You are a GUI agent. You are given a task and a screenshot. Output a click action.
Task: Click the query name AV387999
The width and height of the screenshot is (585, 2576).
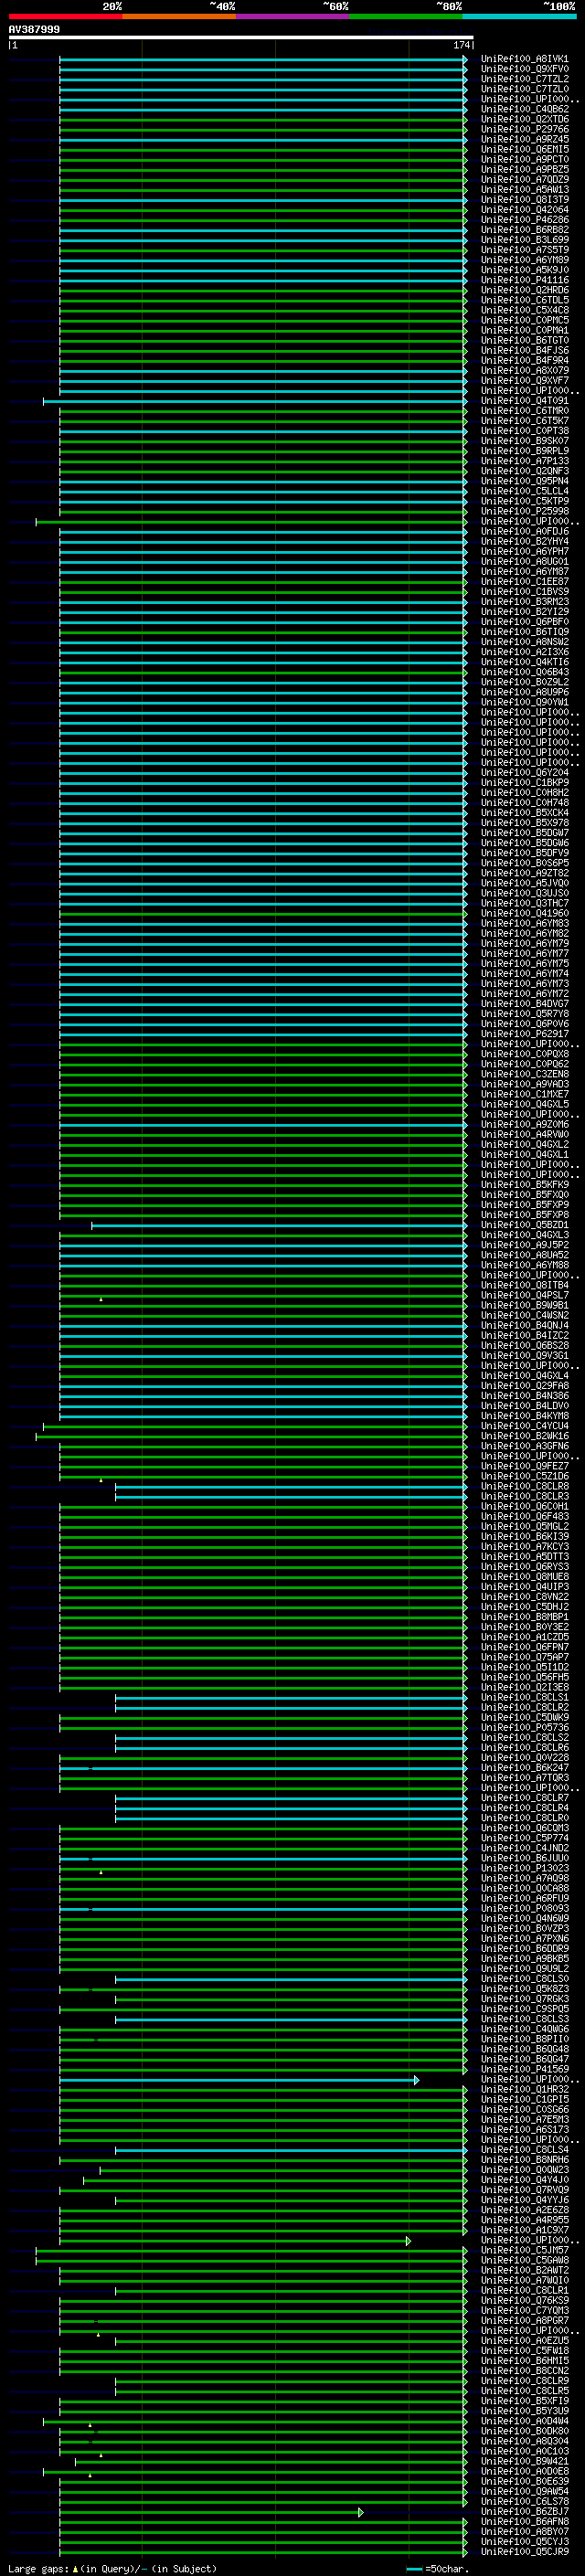coord(34,30)
